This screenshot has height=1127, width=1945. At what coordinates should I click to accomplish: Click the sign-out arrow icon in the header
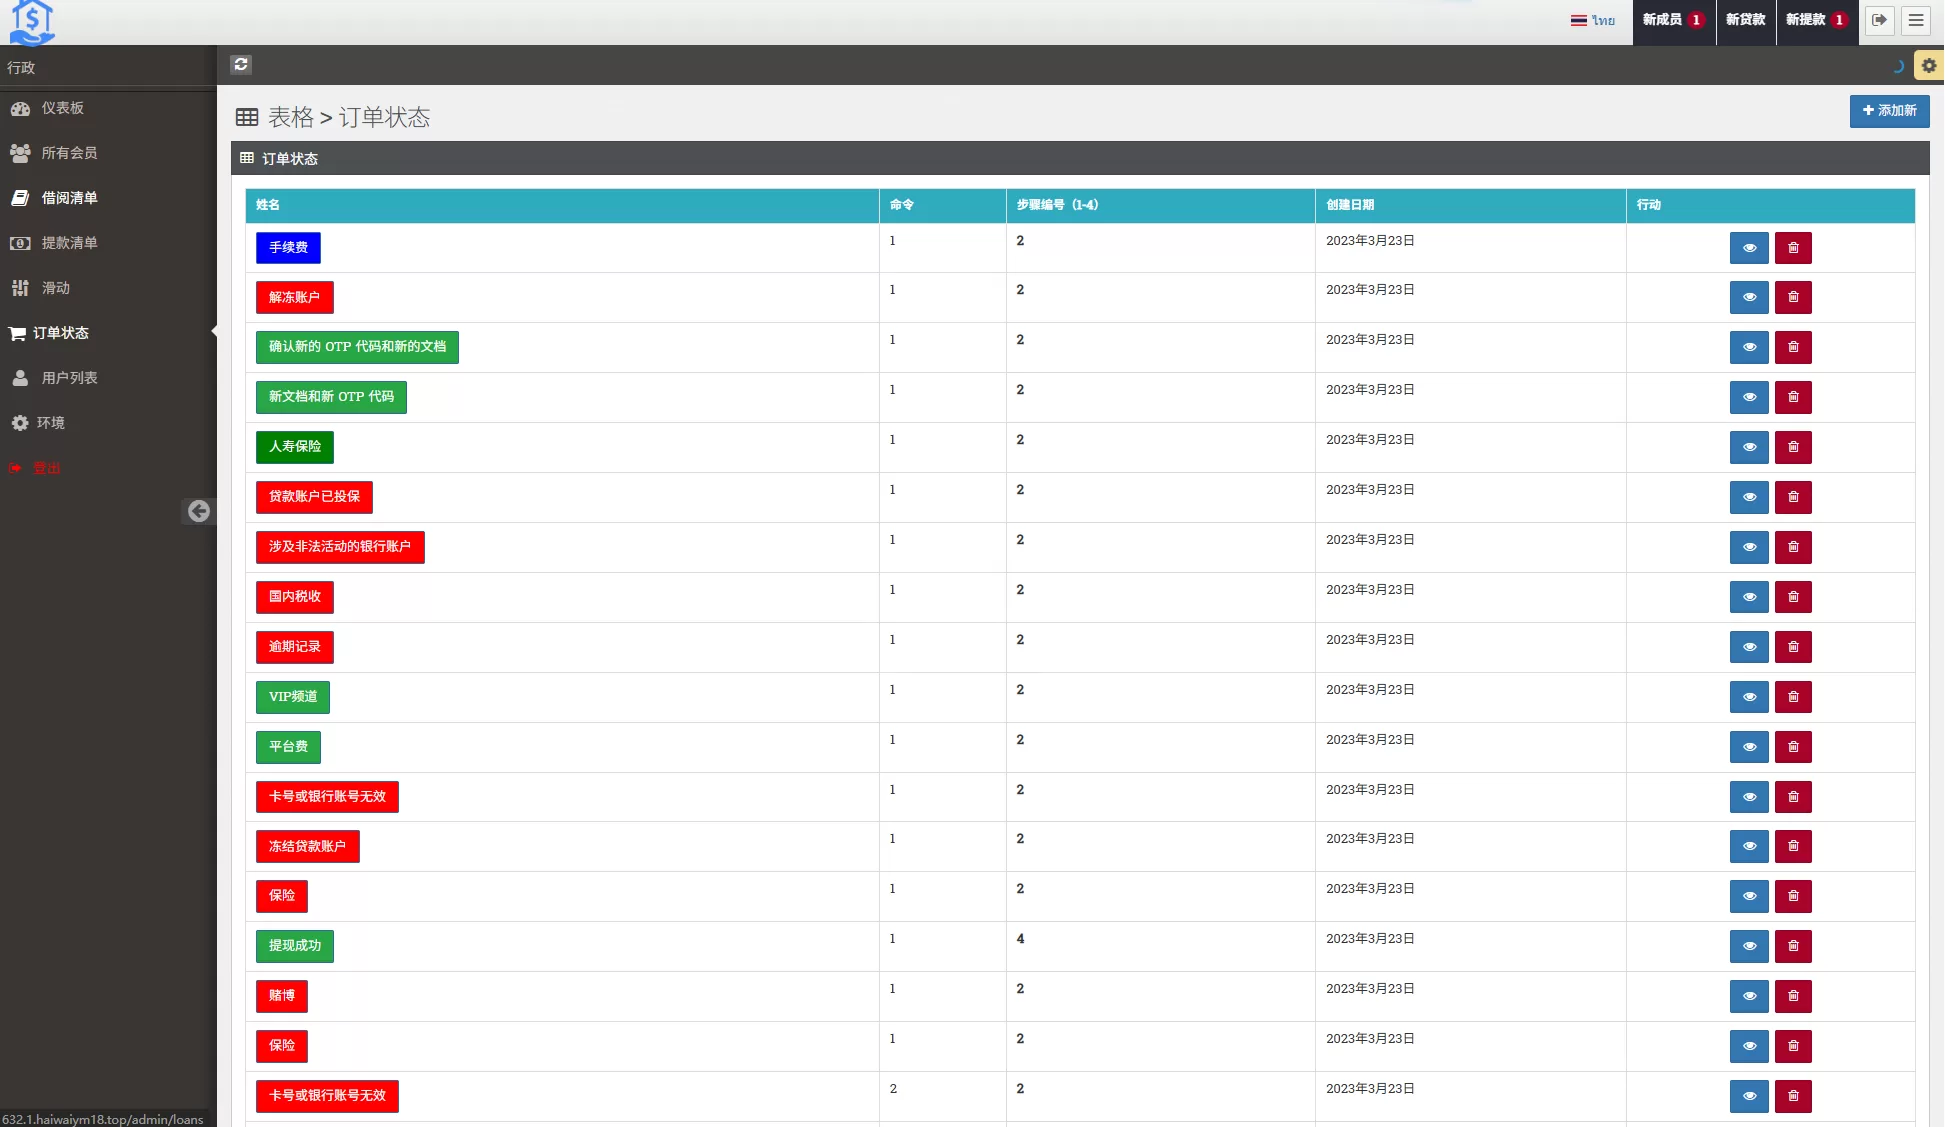click(x=1880, y=20)
